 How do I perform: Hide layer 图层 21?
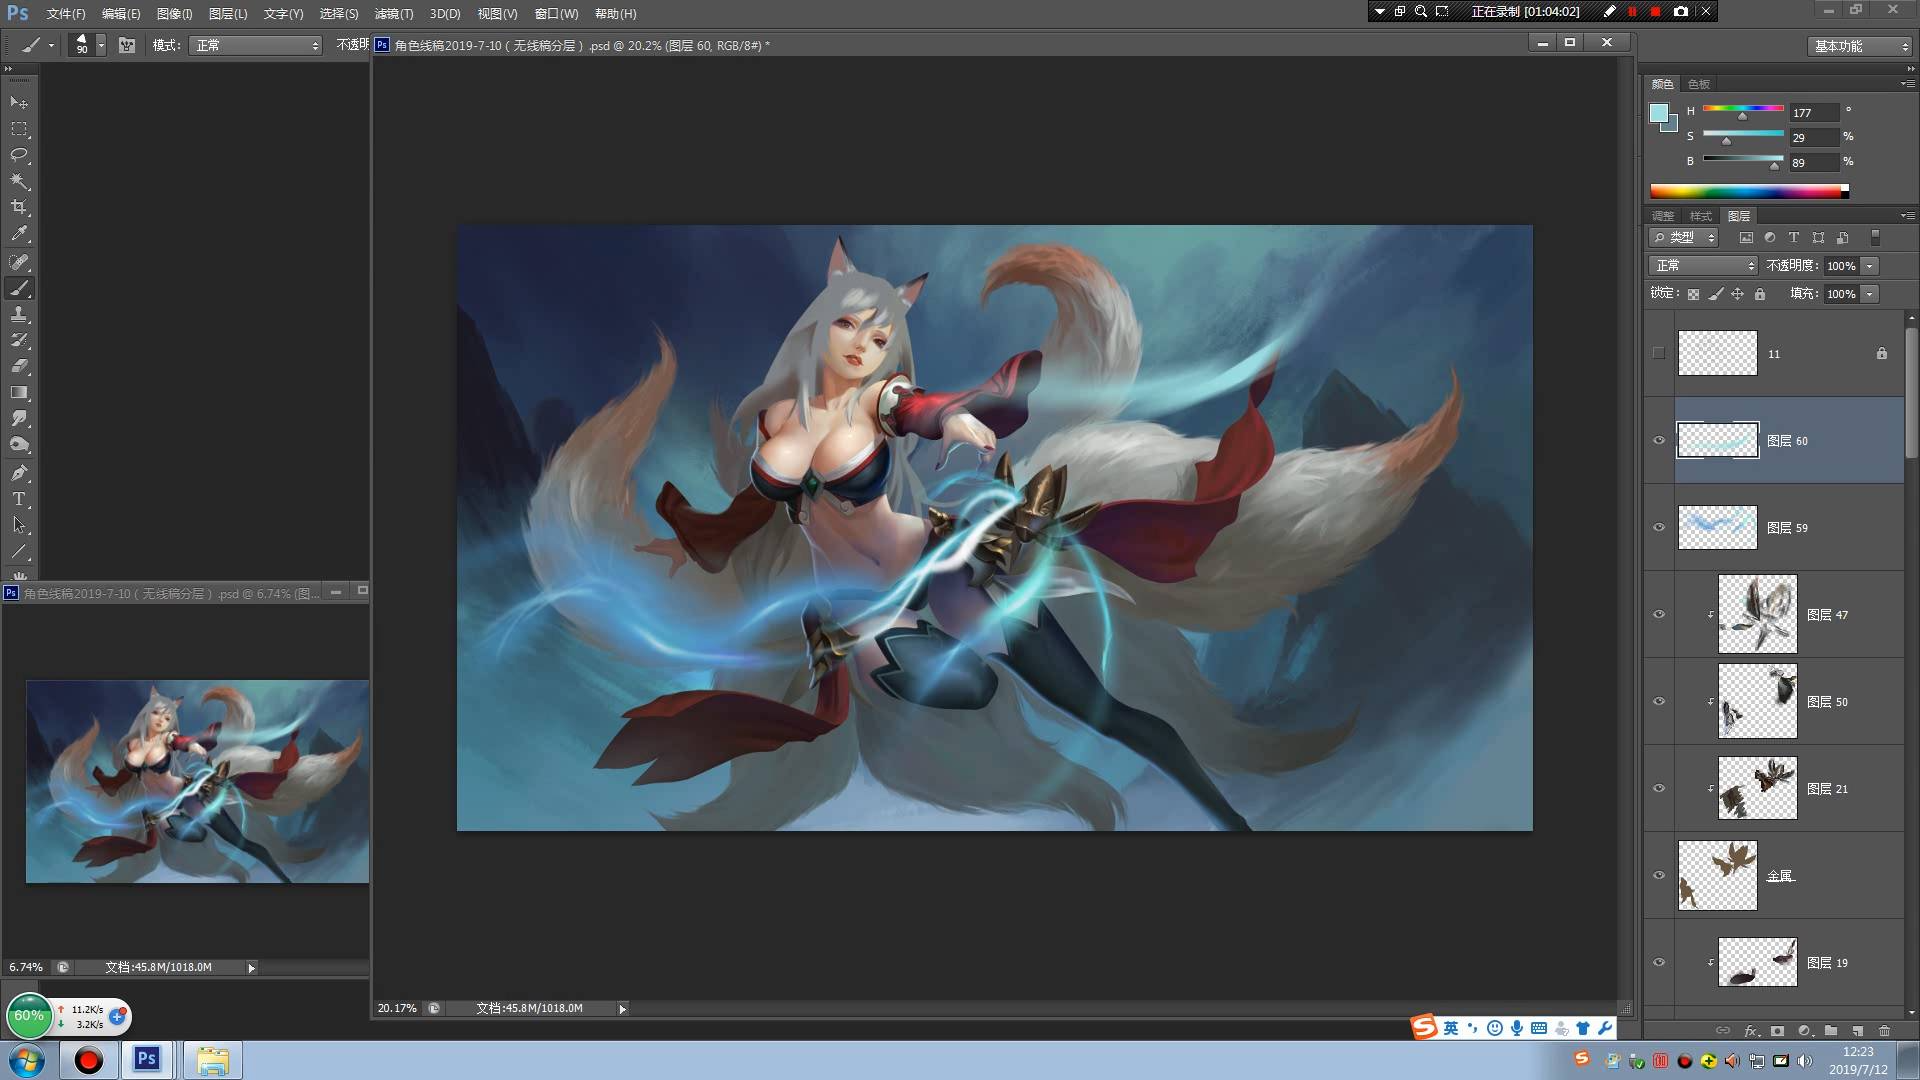click(1659, 788)
